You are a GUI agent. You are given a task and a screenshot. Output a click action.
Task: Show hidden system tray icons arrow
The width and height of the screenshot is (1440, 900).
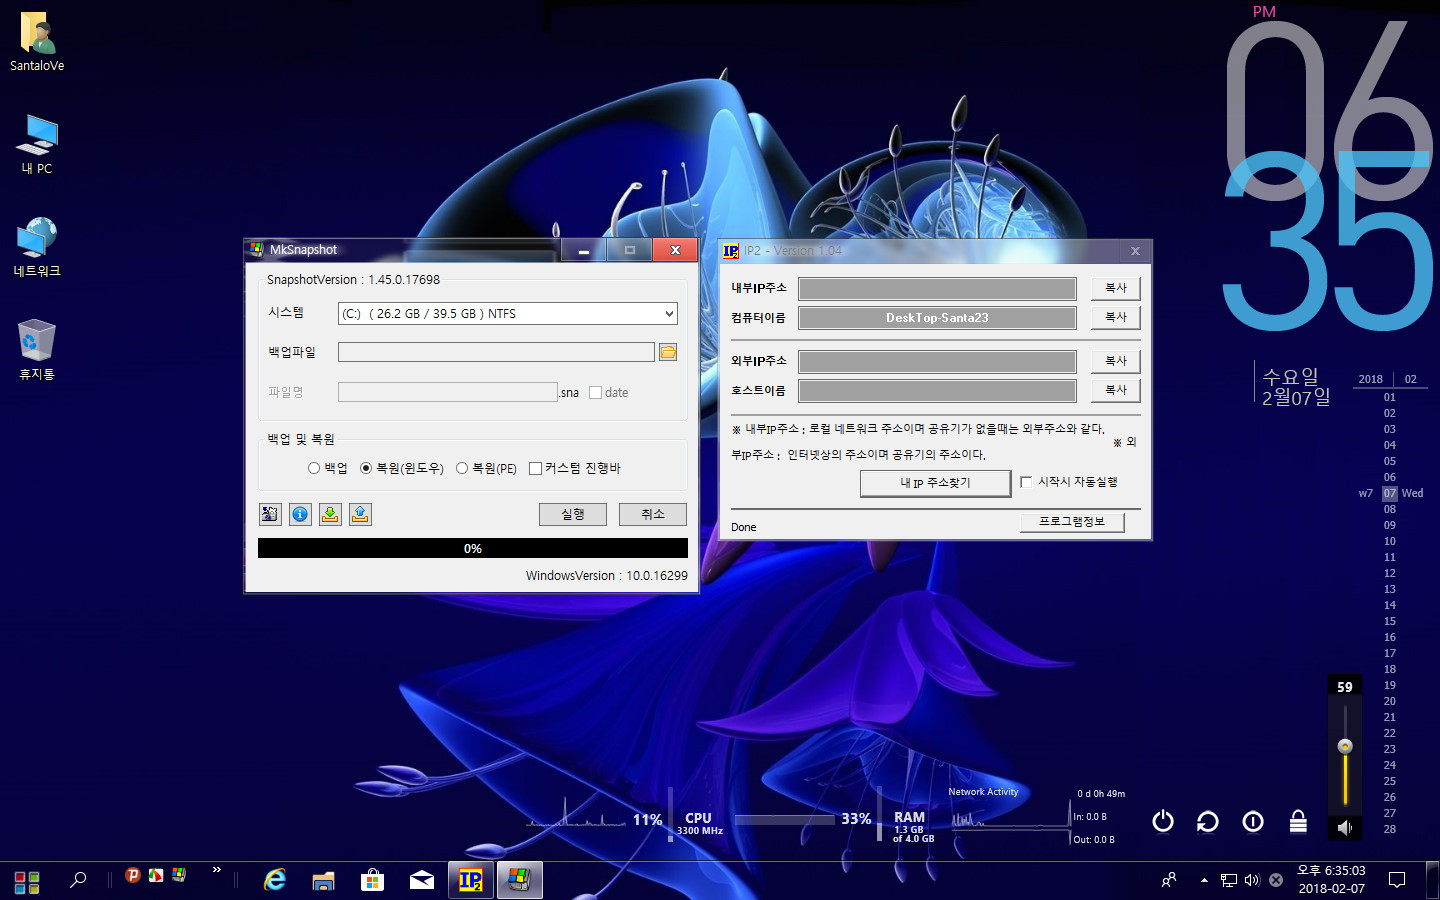pos(1204,880)
